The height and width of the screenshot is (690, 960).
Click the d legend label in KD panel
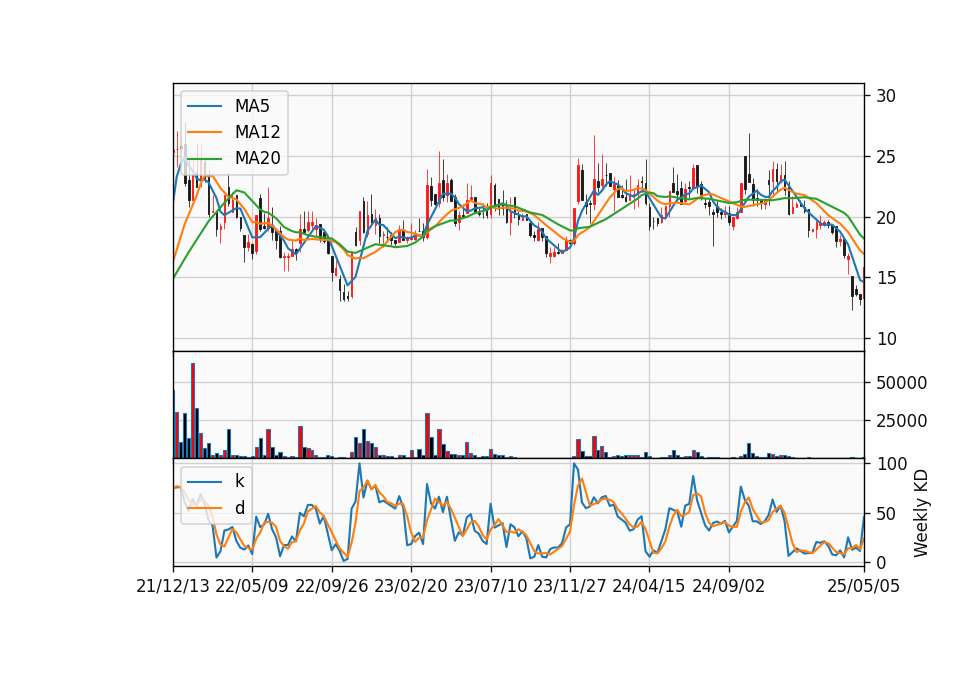(x=239, y=508)
